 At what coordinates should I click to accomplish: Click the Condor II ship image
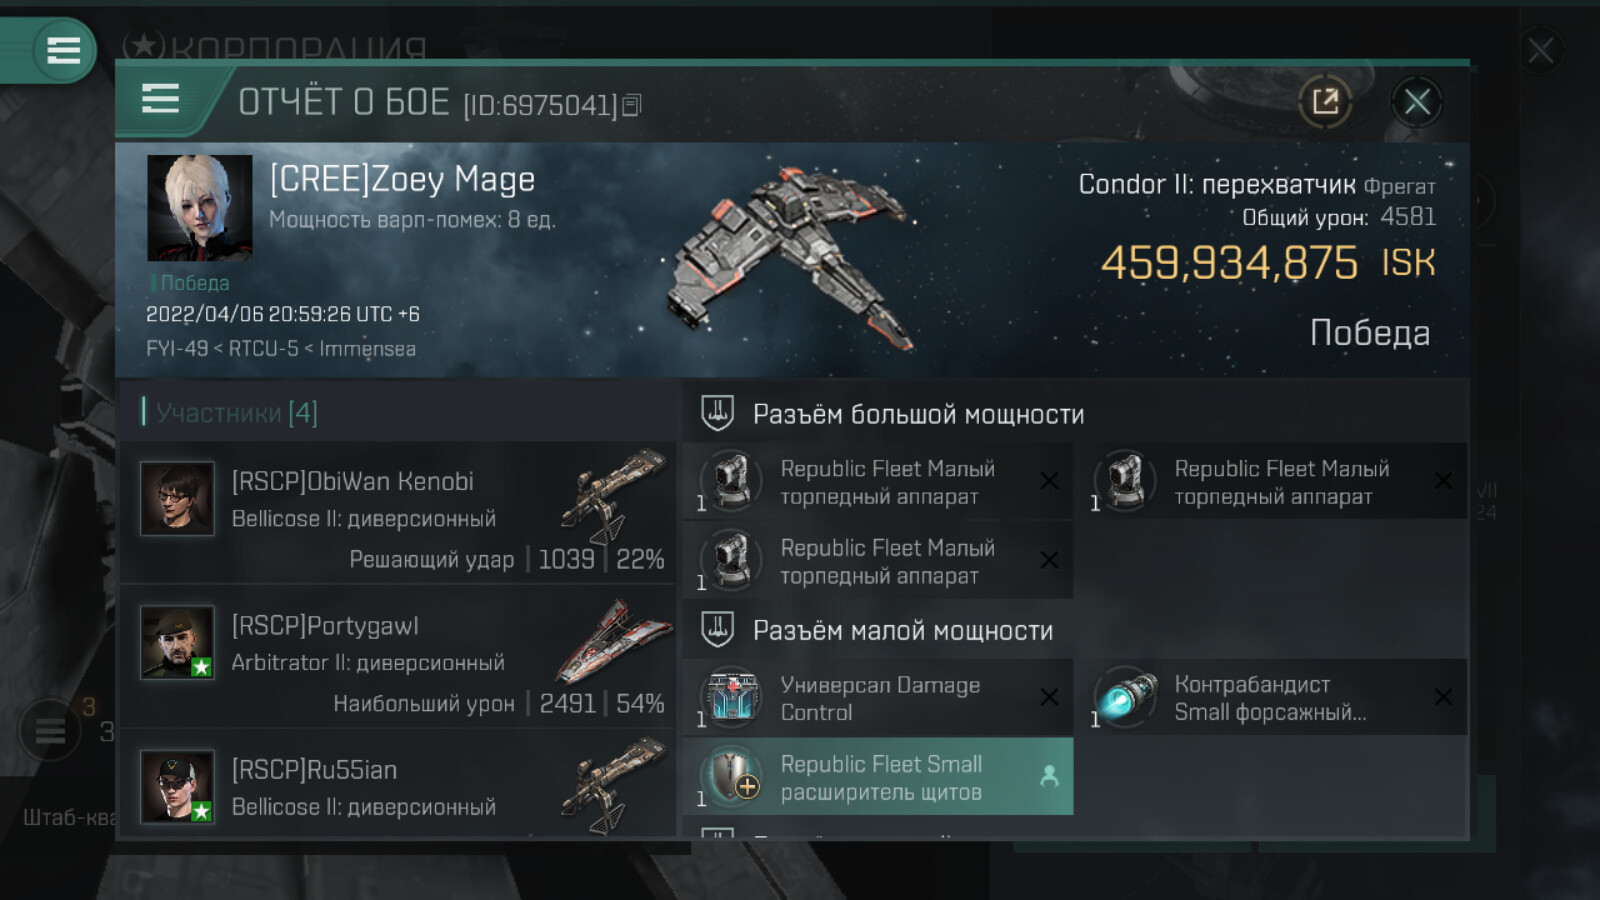click(x=790, y=257)
